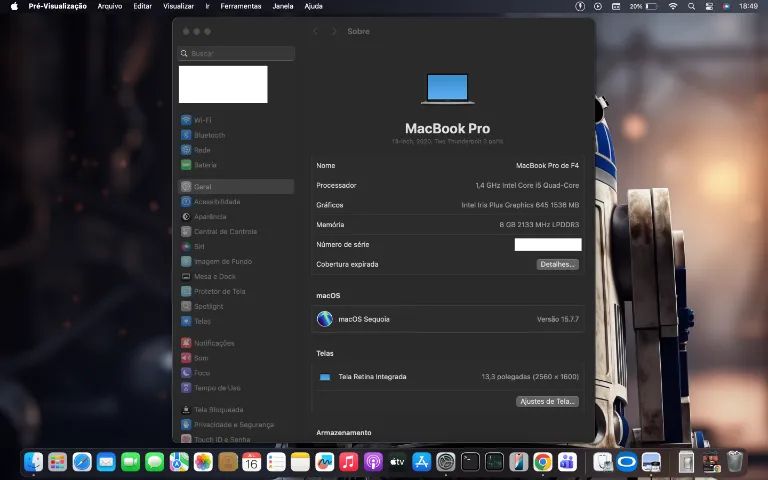Open Microsoft Teams from the Dock
Viewport: 768px width, 480px height.
click(x=567, y=462)
